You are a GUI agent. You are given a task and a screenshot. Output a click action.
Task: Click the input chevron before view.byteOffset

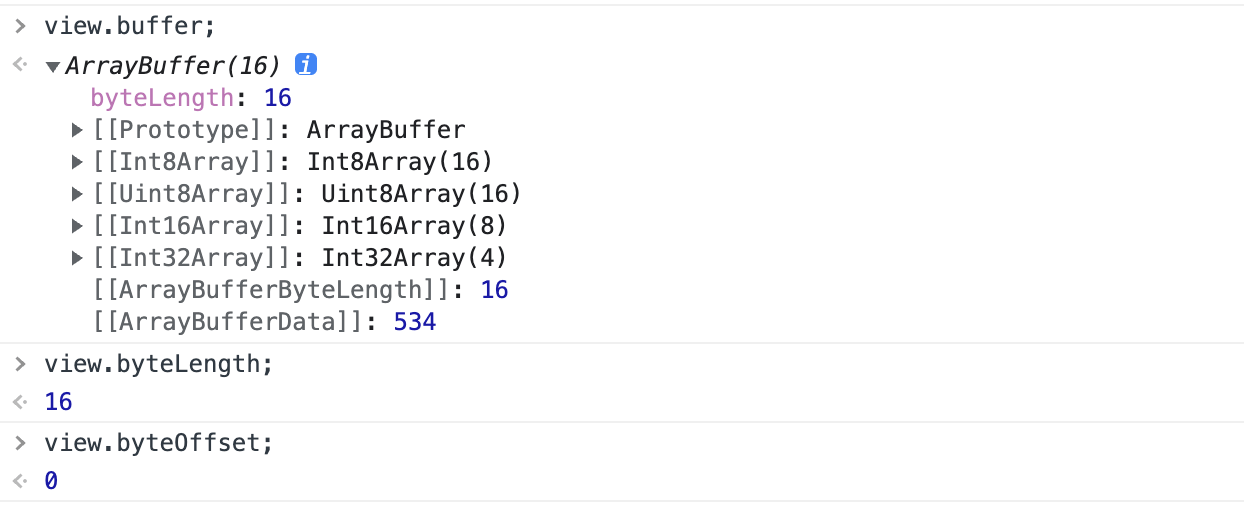coord(20,443)
